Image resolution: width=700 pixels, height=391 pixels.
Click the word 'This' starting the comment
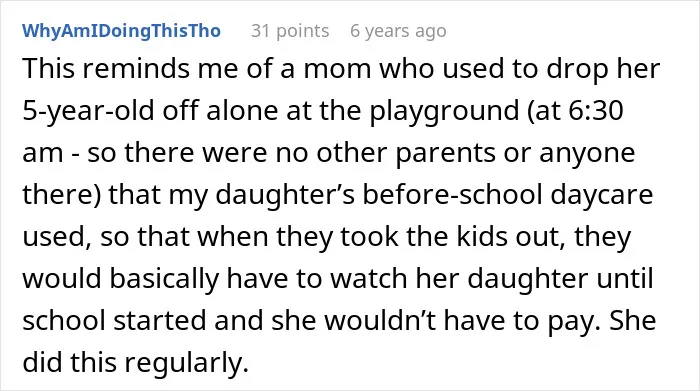pyautogui.click(x=48, y=68)
